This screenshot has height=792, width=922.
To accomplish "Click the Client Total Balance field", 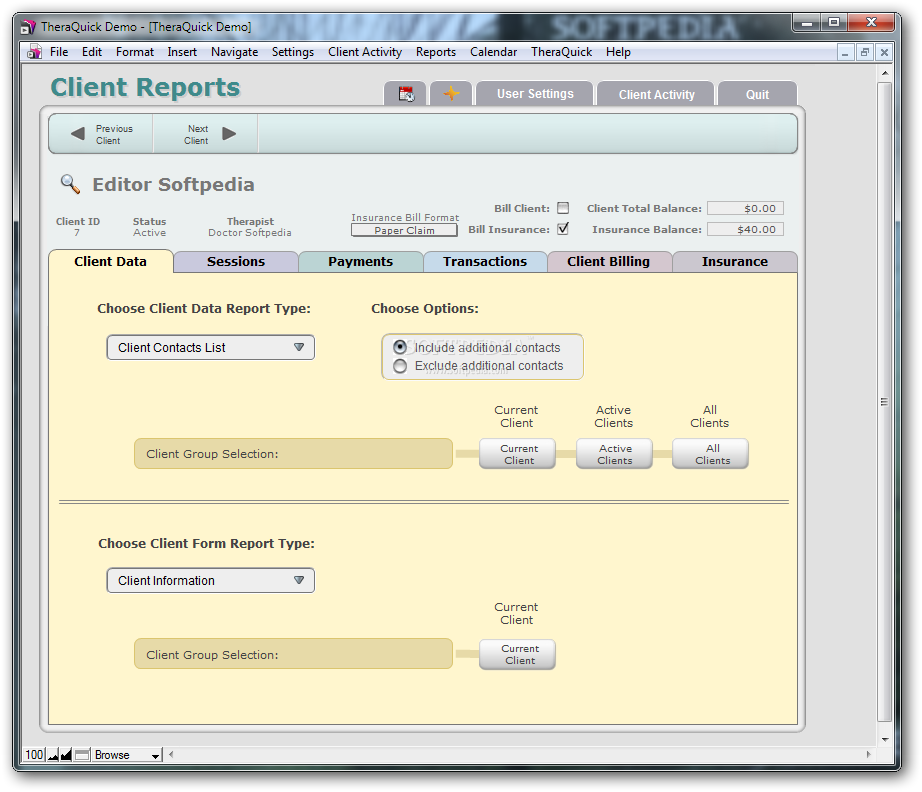I will (745, 208).
